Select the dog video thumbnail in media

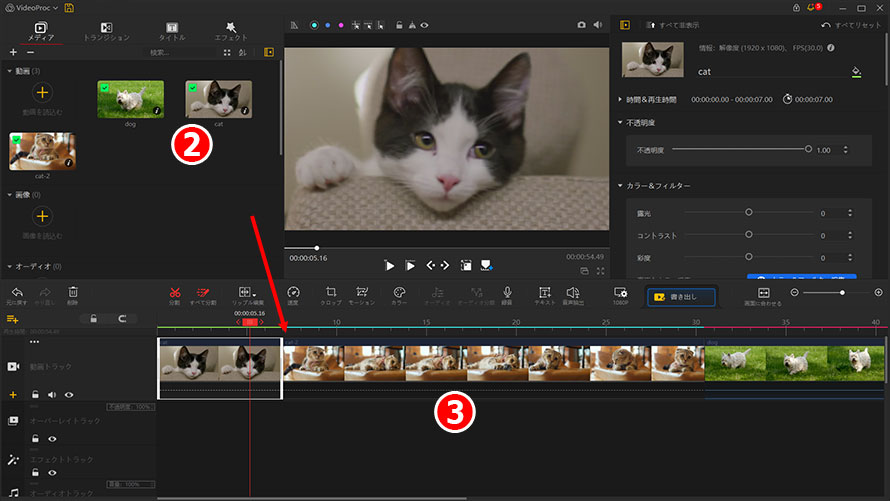[x=130, y=98]
